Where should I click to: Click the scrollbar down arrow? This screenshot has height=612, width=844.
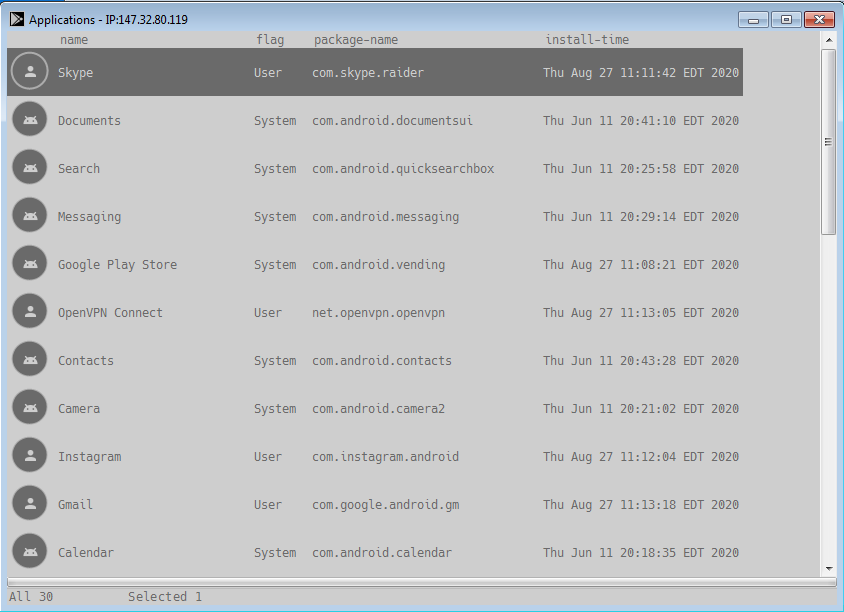click(829, 569)
